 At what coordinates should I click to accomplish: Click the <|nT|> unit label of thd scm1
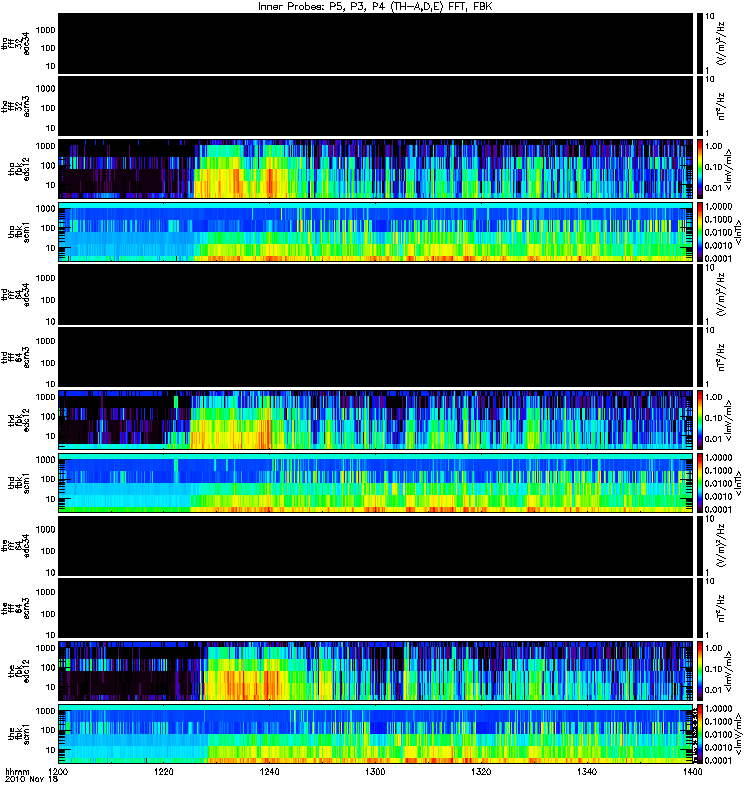click(738, 483)
